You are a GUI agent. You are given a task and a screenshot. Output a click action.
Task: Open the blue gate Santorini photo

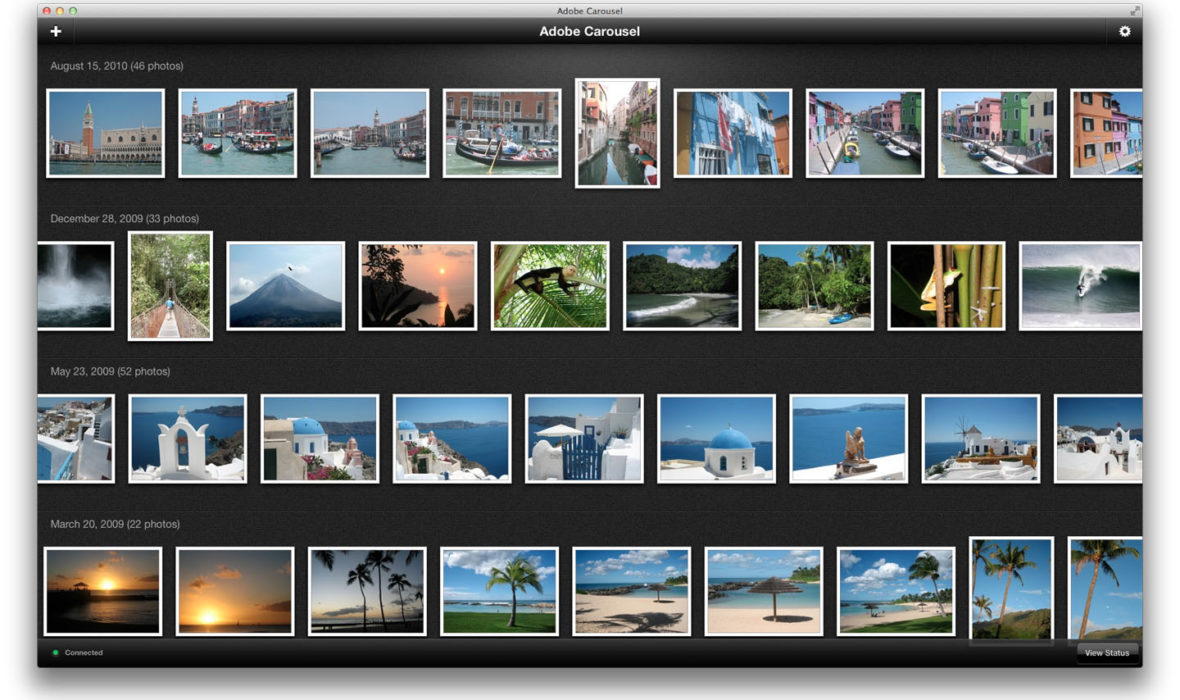coord(583,439)
